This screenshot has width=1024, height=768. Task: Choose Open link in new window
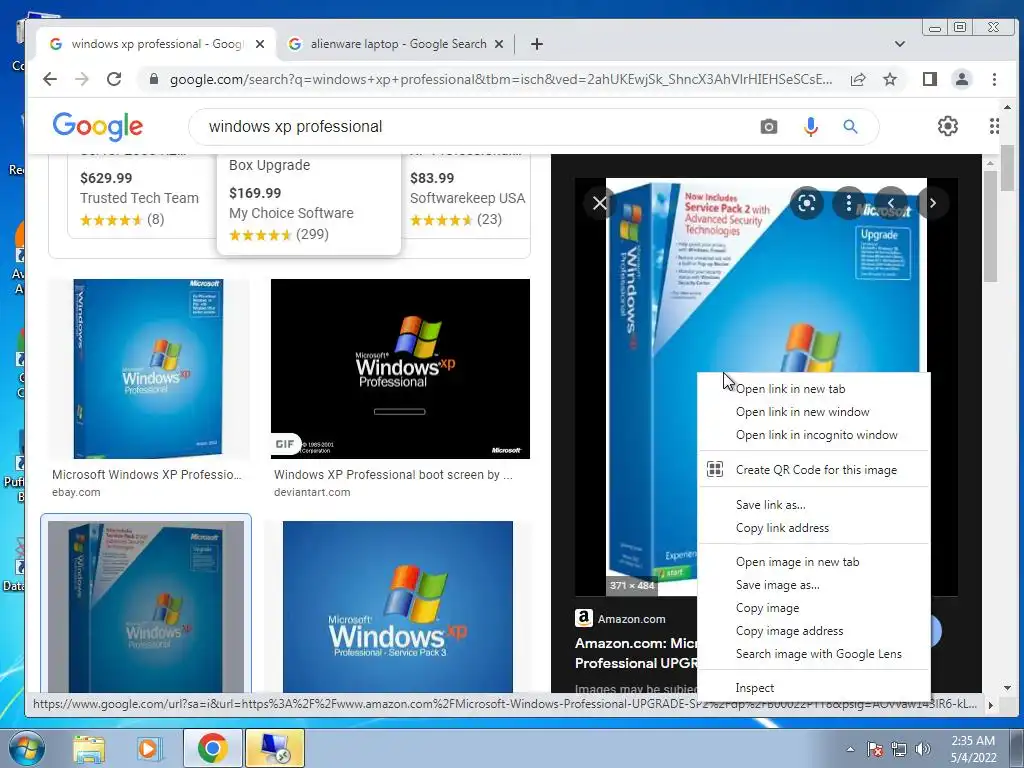[x=814, y=412]
